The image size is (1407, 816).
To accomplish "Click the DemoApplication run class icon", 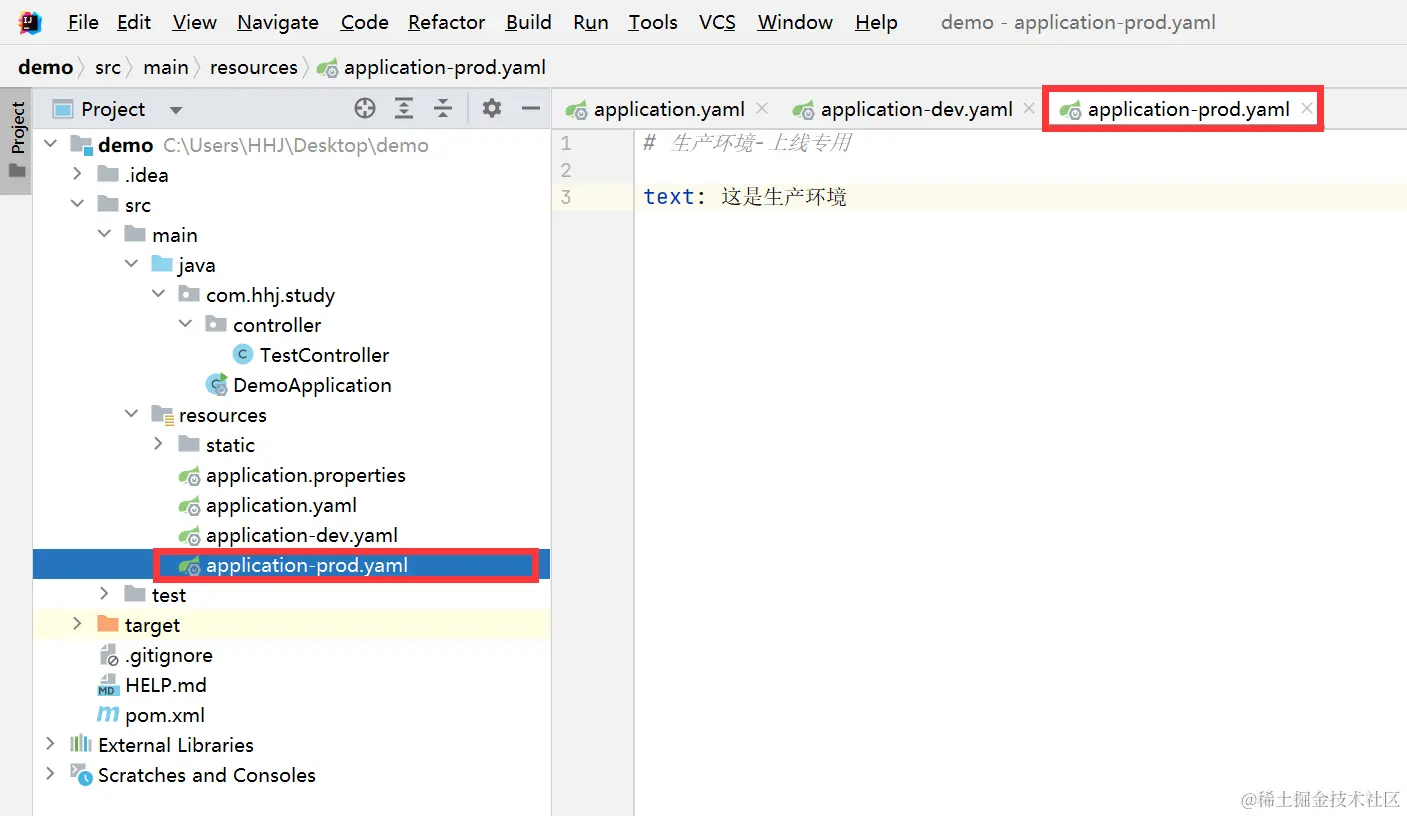I will [x=216, y=384].
